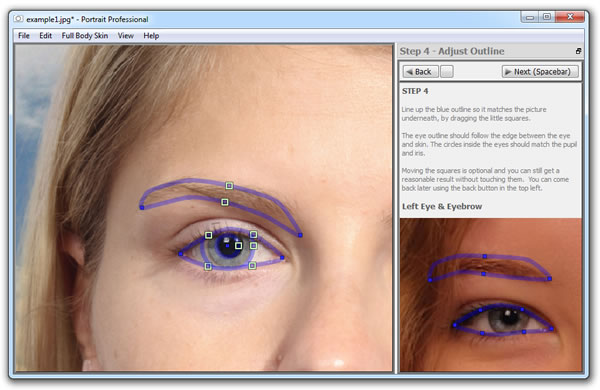Click the eyebrow's left endpoint blue dot
Screen dimensions: 600x390
pos(142,207)
